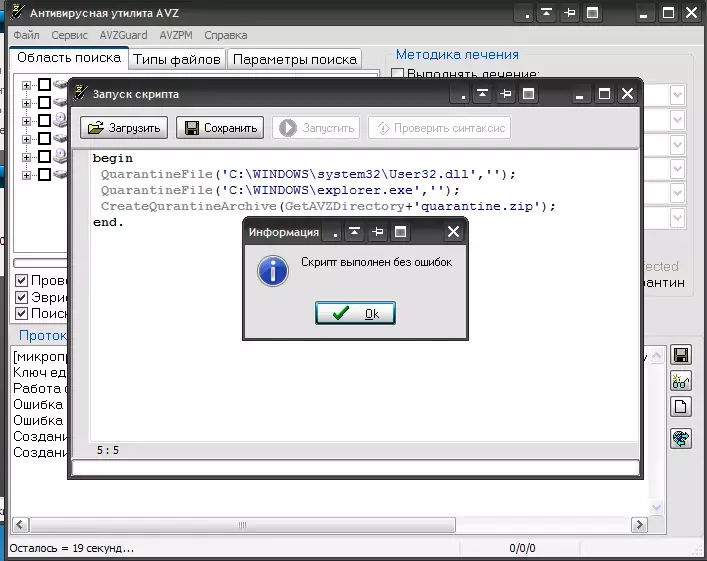Click the input field below script editor
This screenshot has height=561, width=707.
pos(355,468)
